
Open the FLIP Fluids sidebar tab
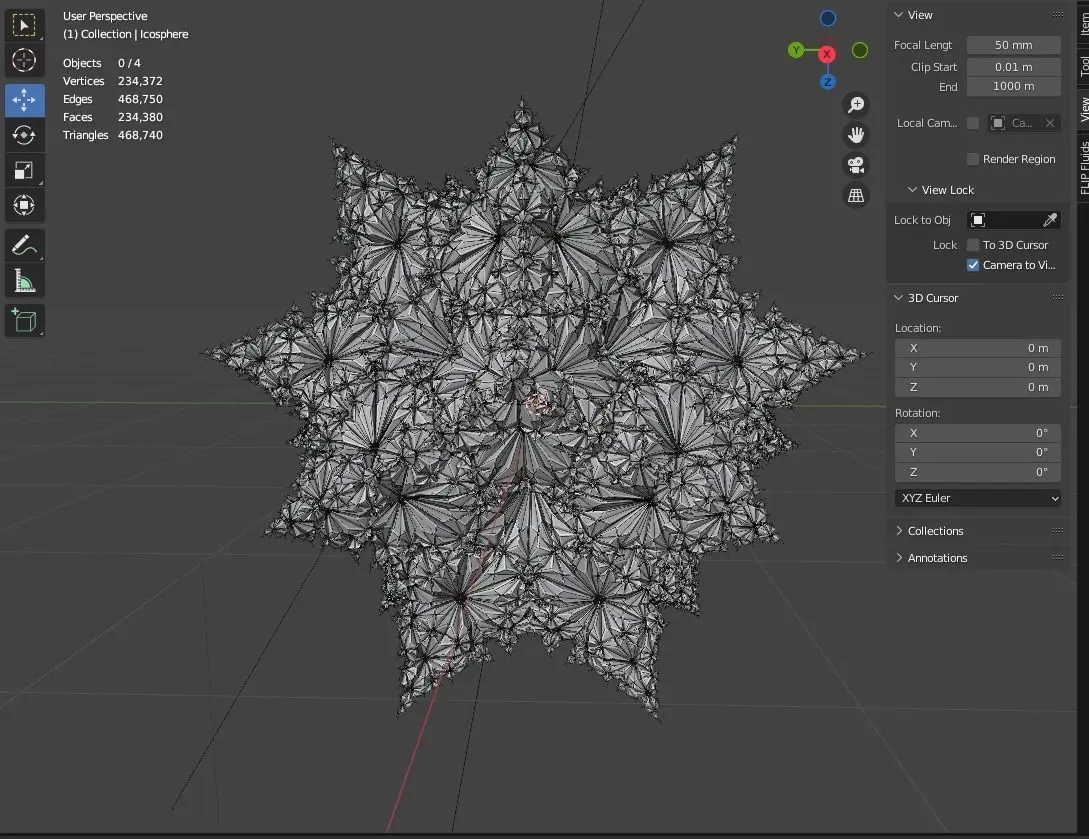1083,167
